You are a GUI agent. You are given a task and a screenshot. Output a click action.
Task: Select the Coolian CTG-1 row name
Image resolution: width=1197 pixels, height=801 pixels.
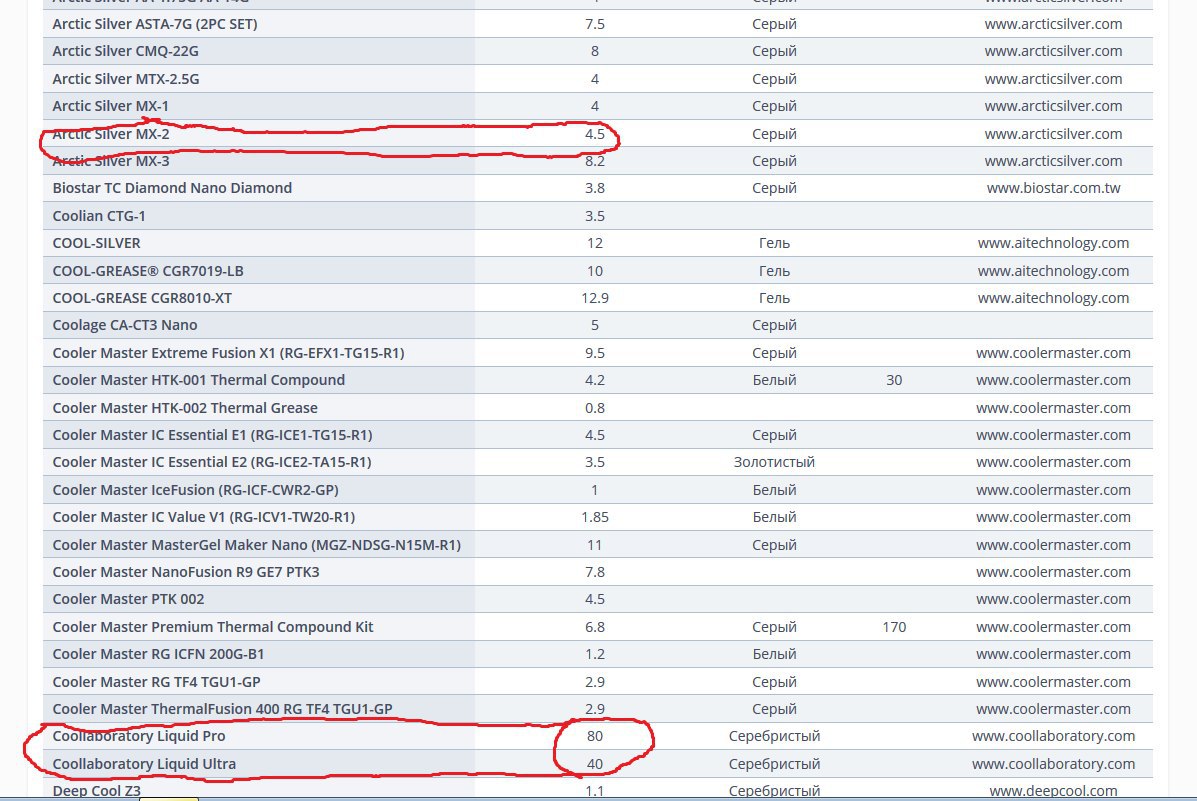[98, 215]
